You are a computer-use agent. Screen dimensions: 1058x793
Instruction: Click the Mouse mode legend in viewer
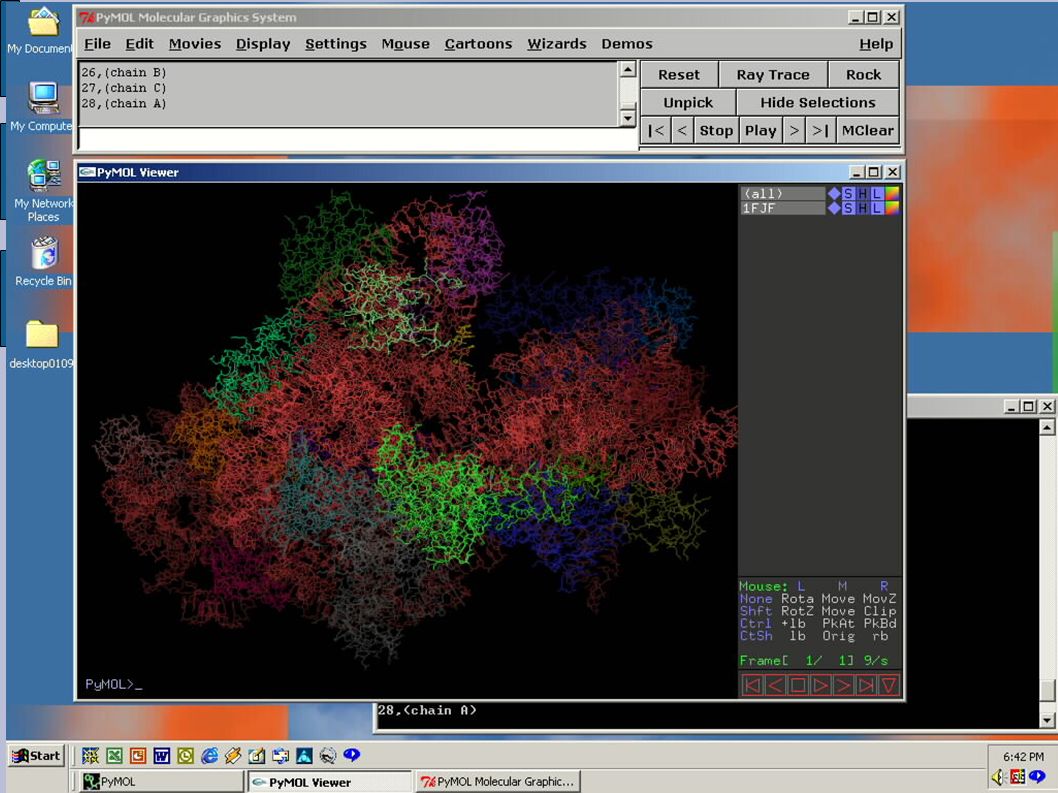[x=818, y=611]
